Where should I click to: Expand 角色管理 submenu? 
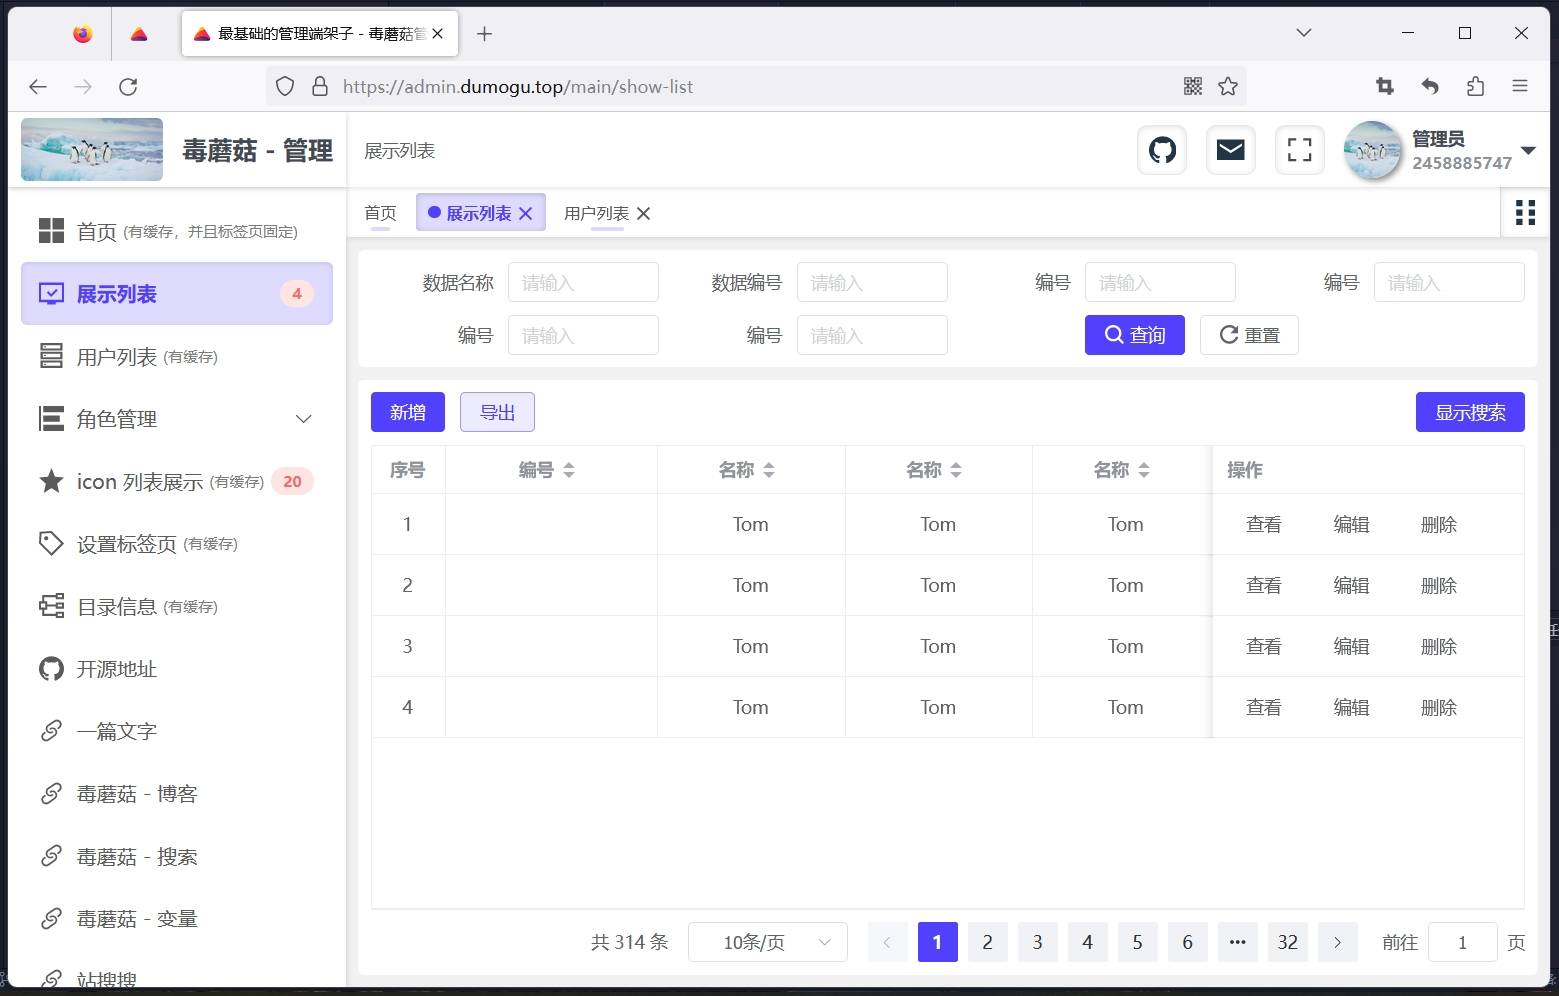[177, 419]
